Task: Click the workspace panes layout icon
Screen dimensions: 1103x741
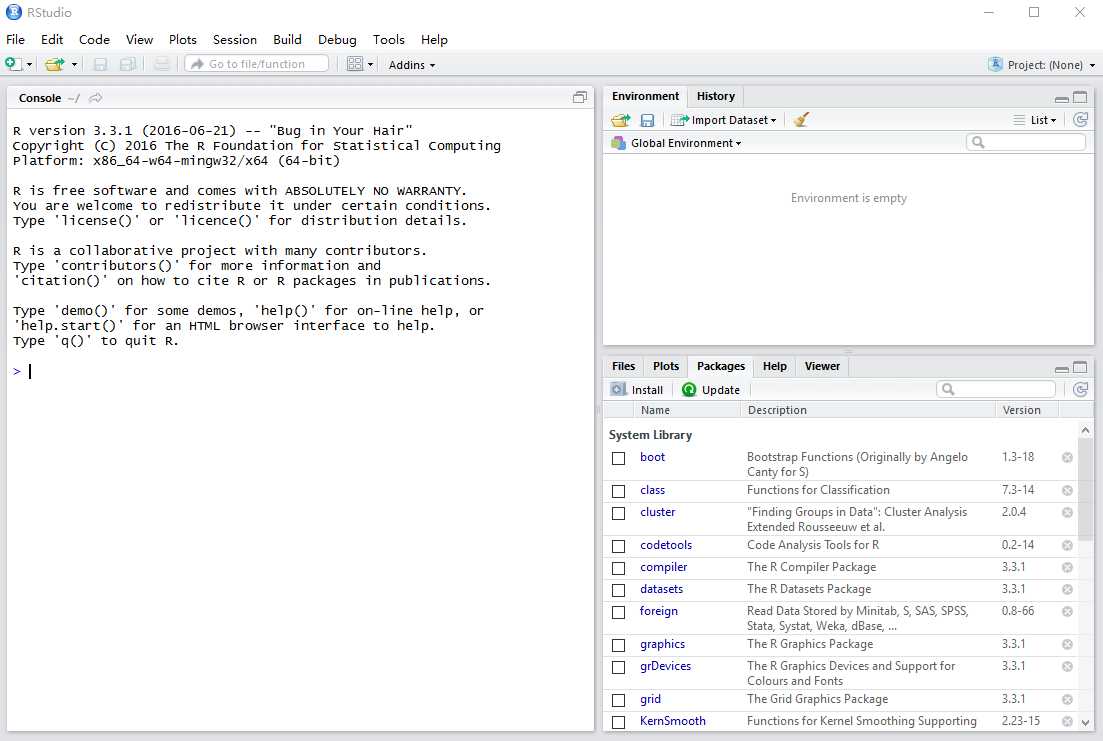Action: coord(355,64)
